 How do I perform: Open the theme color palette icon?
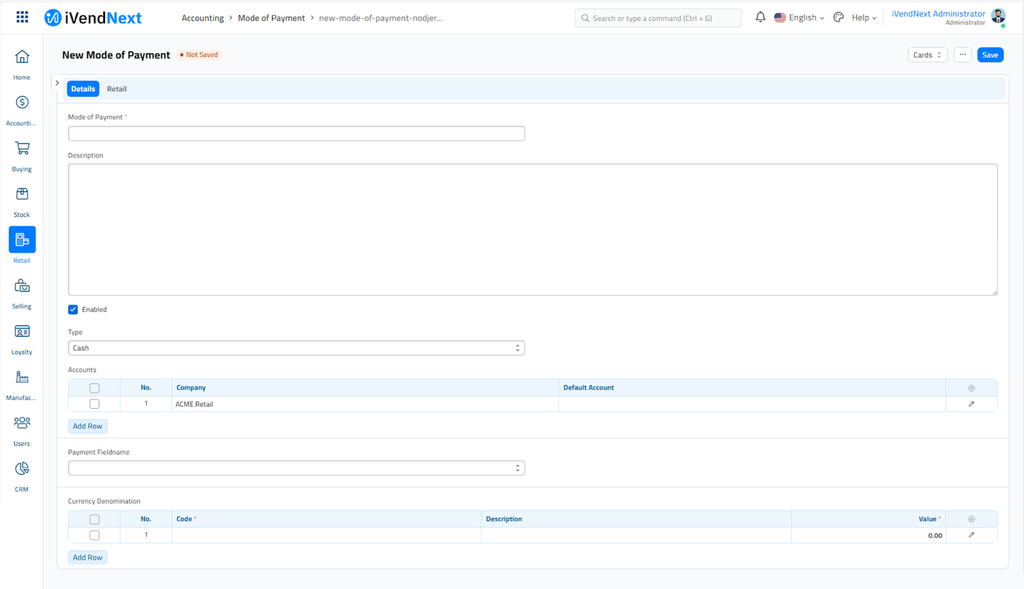coord(839,18)
